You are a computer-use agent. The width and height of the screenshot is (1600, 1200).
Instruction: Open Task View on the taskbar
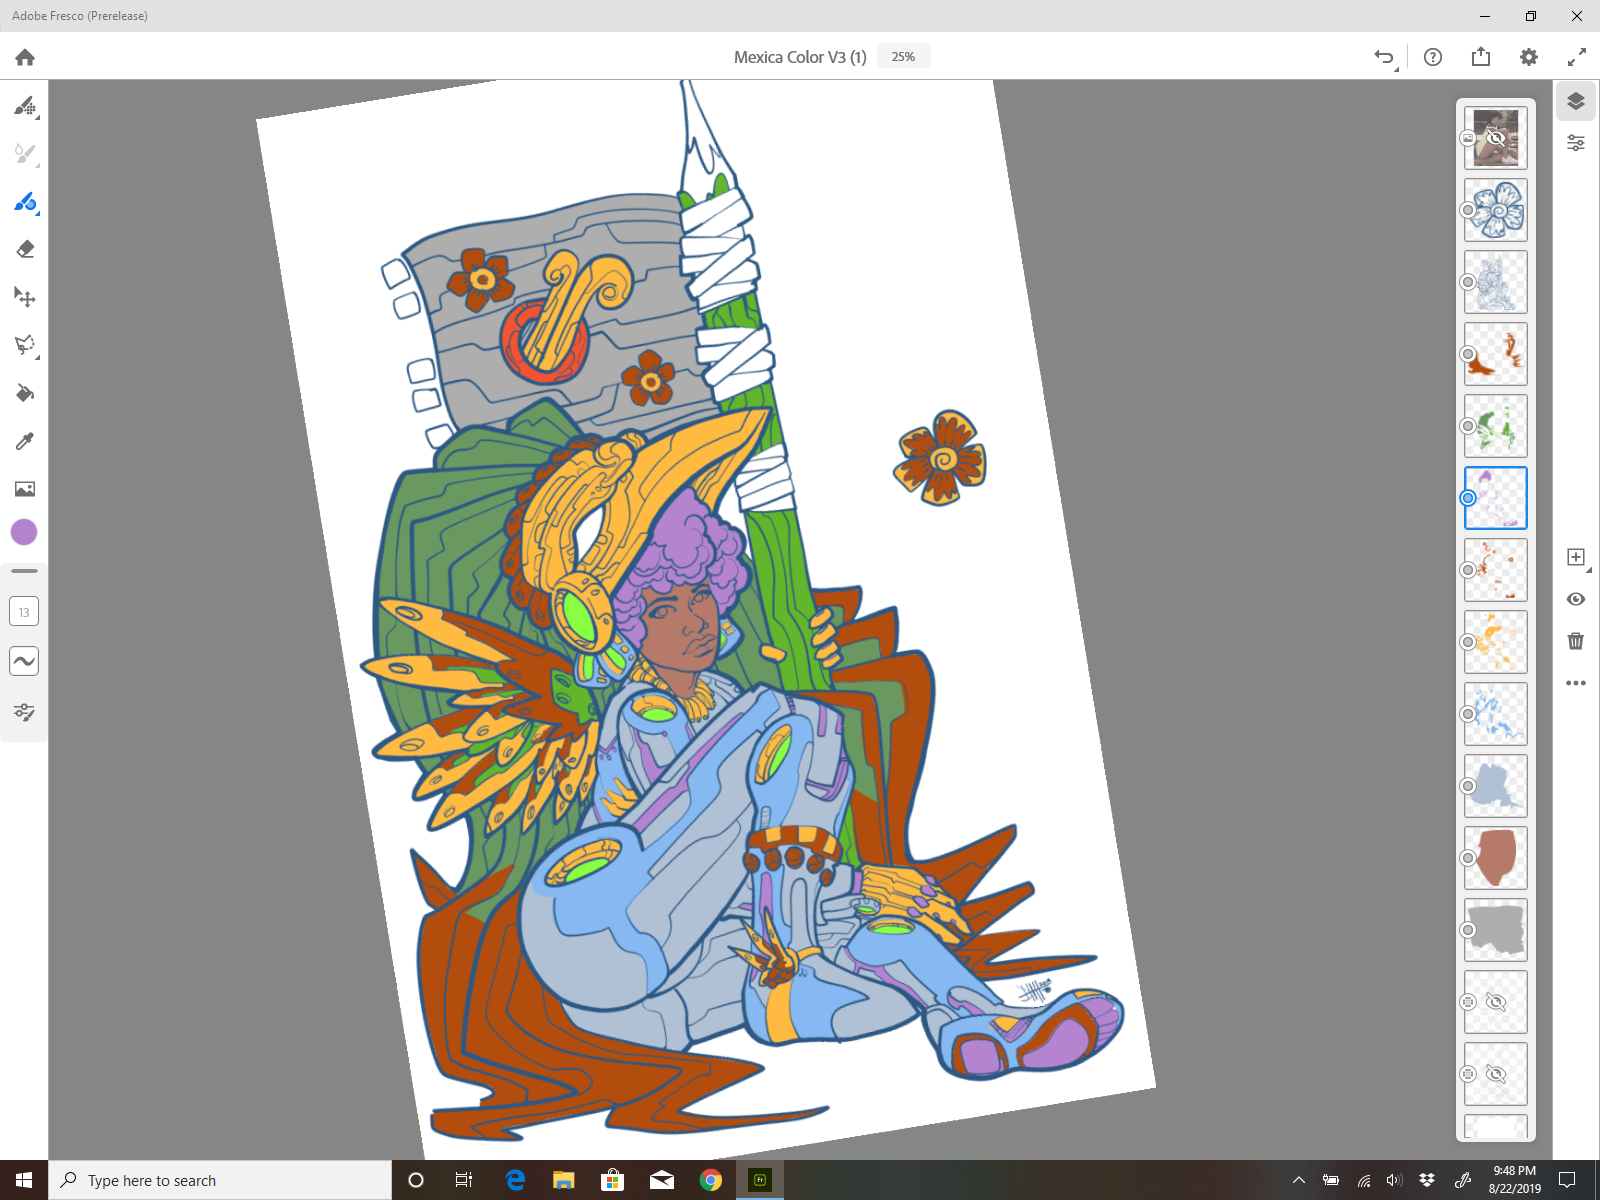point(464,1180)
